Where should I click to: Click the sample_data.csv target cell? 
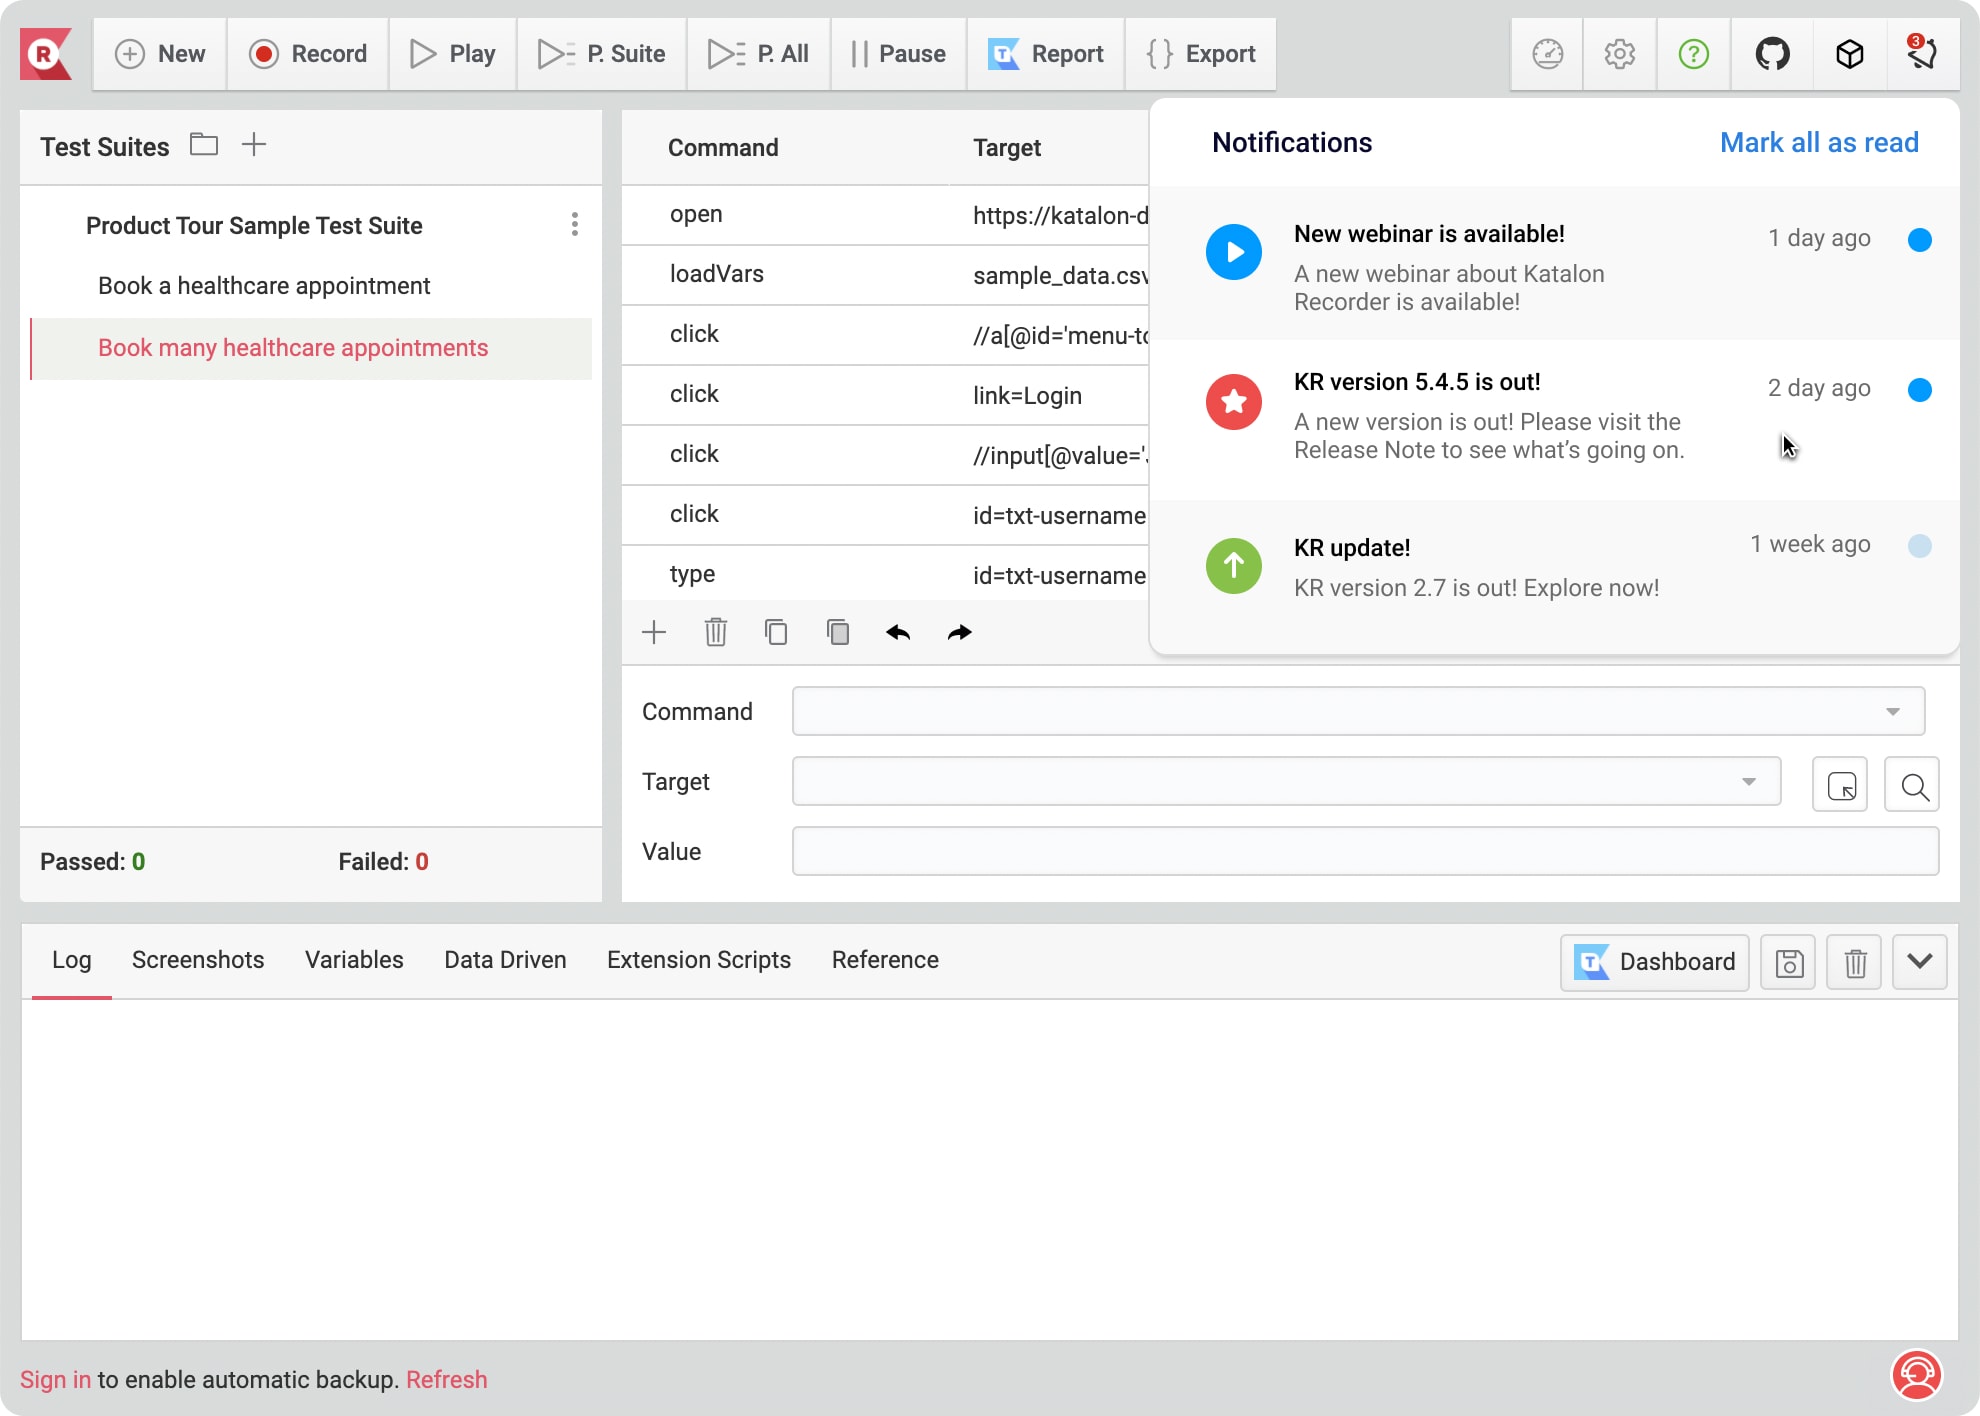tap(1060, 276)
